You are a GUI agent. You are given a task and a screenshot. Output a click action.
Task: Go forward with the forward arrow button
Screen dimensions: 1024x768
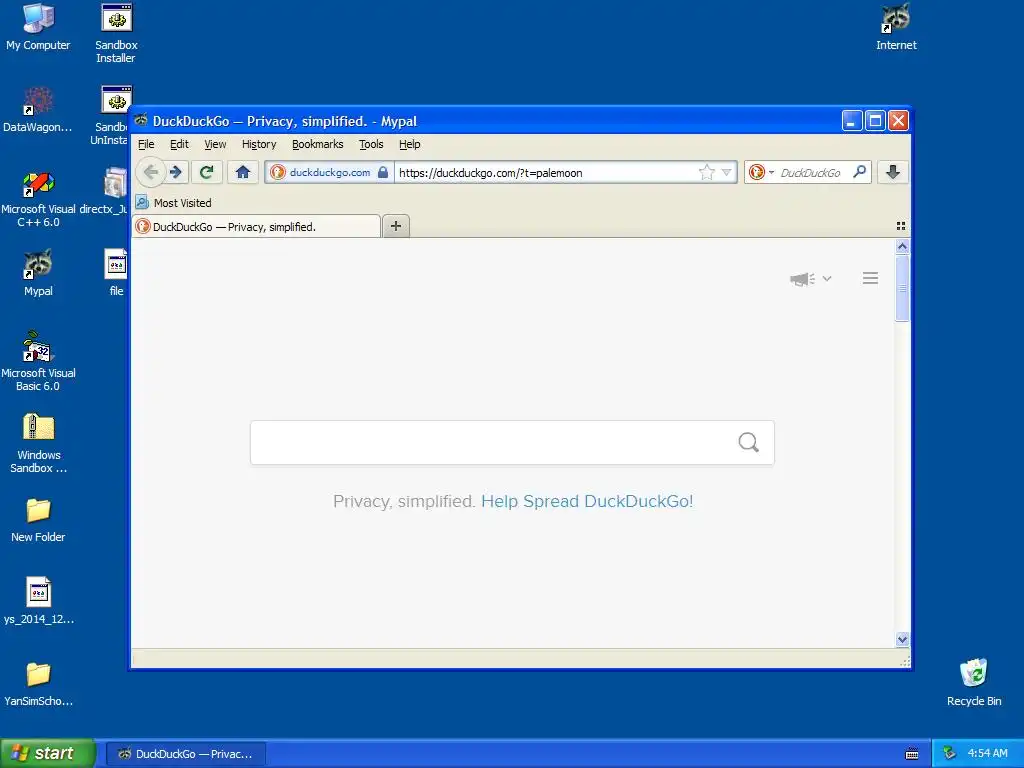pyautogui.click(x=176, y=172)
